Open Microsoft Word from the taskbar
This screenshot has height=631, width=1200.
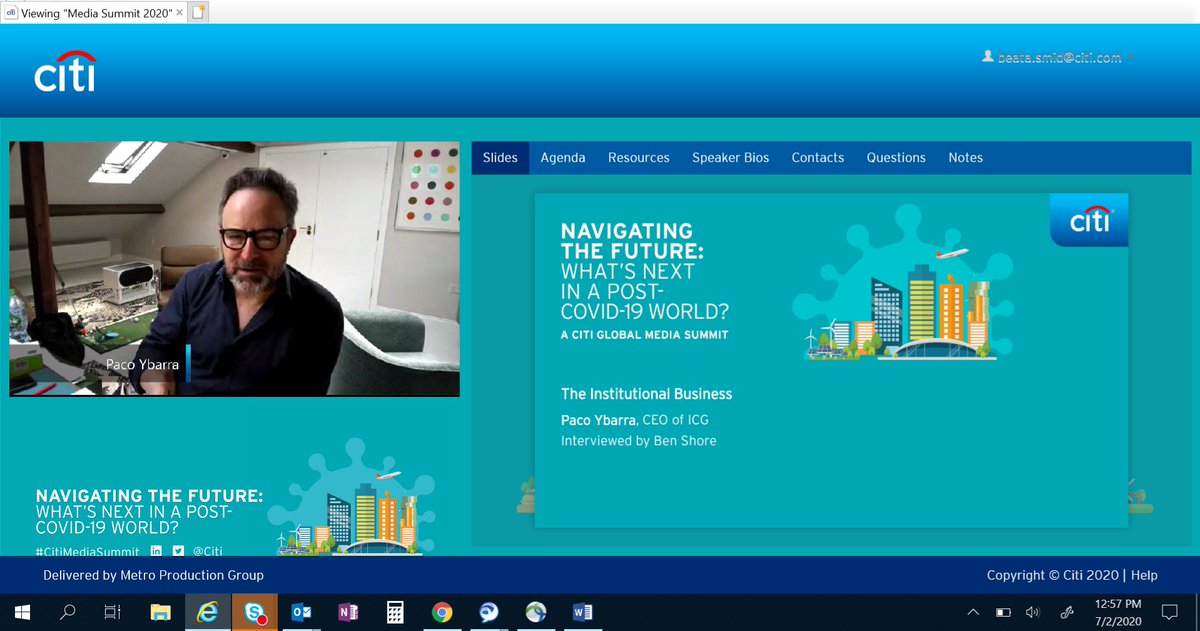point(583,612)
